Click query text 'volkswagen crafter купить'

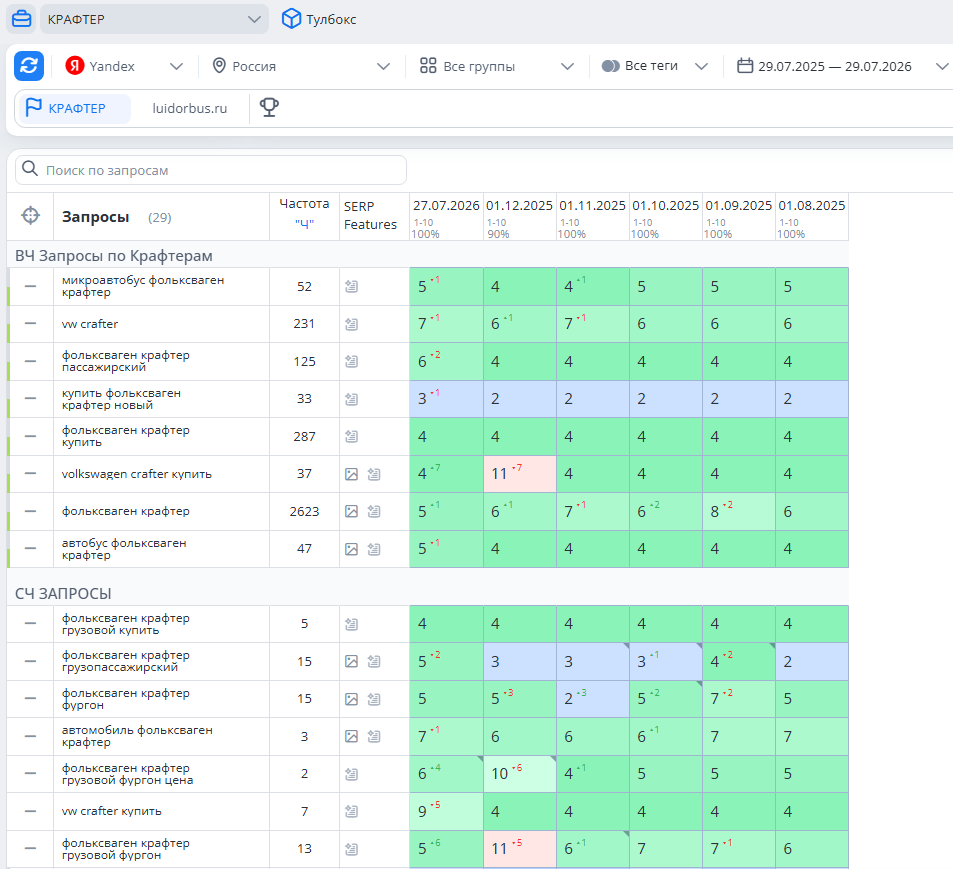click(137, 474)
